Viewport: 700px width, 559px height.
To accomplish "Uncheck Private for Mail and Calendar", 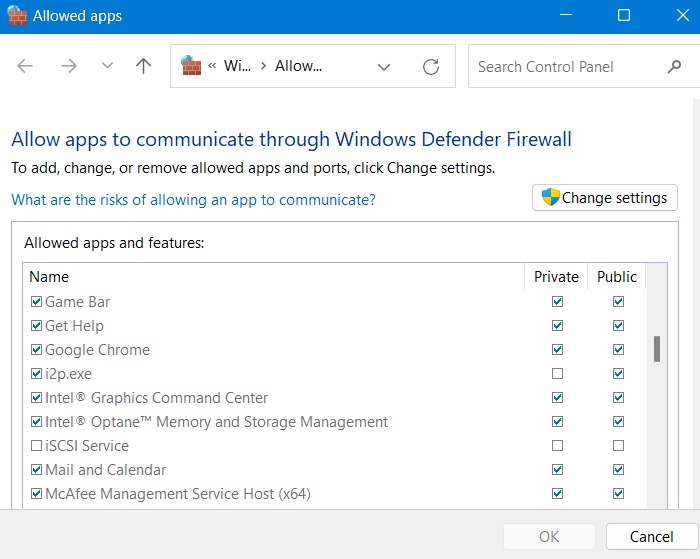I will pyautogui.click(x=557, y=470).
